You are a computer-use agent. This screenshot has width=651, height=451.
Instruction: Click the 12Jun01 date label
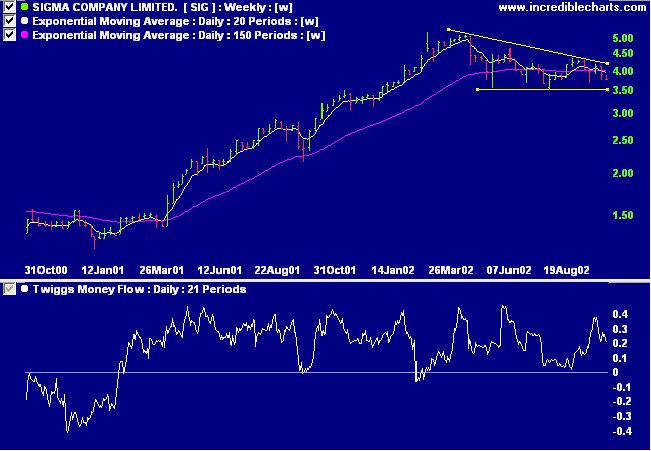coord(220,270)
